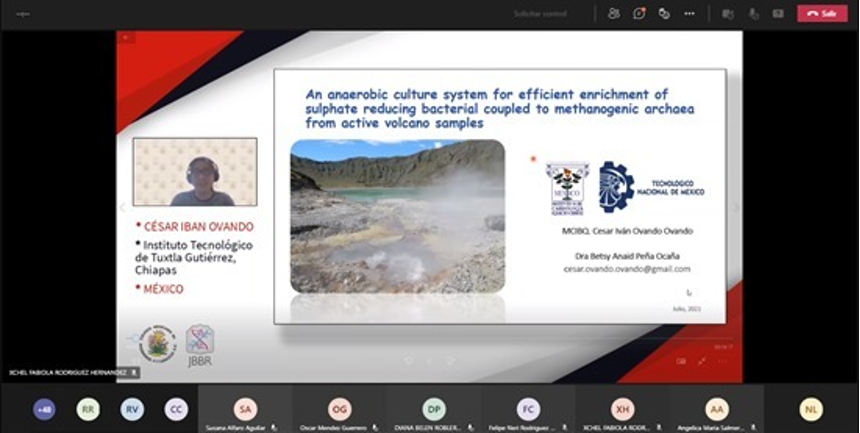The image size is (860, 433).
Task: Select Susana Alfaro Aguilar's SA avatar
Action: point(245,409)
